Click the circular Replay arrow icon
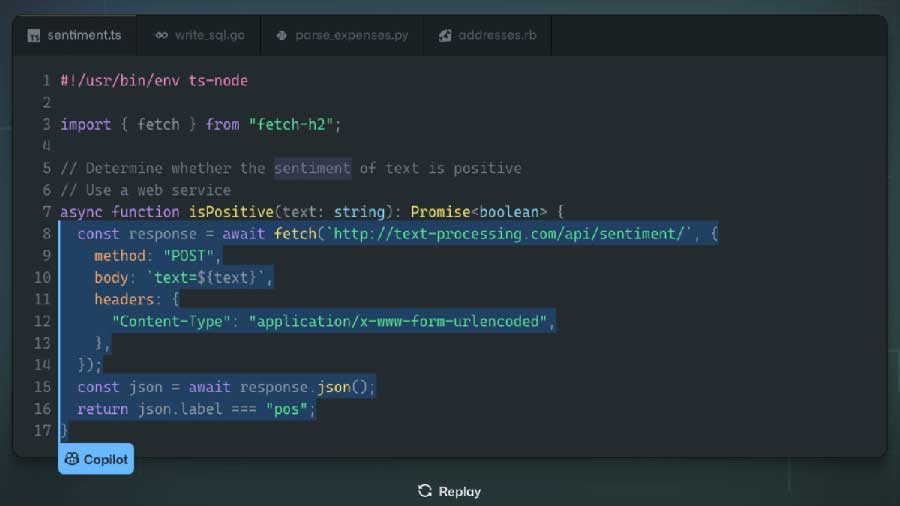This screenshot has width=900, height=506. pos(425,491)
